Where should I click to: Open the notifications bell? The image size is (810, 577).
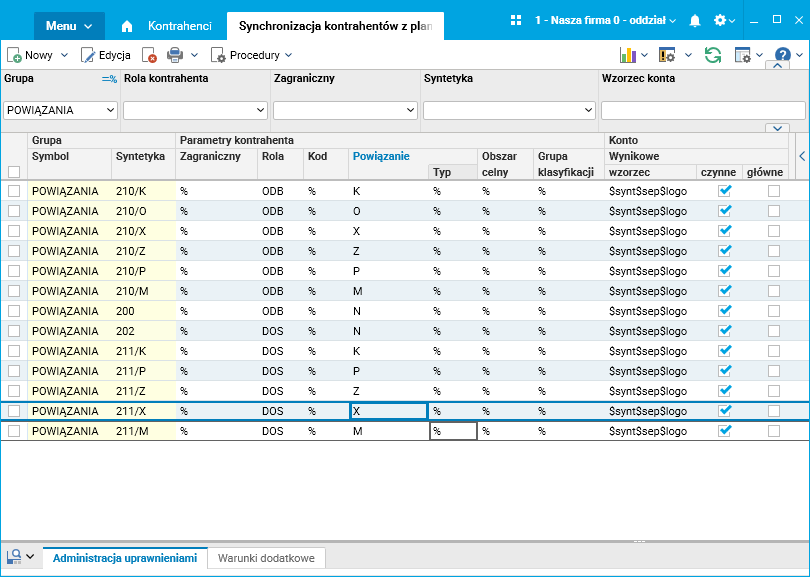tap(695, 20)
